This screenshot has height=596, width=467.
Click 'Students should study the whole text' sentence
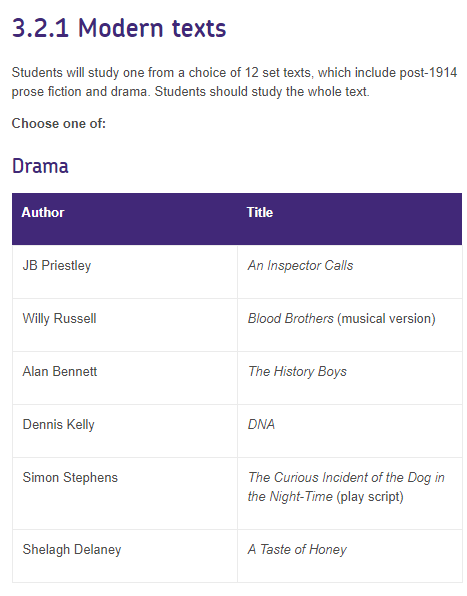(x=262, y=92)
